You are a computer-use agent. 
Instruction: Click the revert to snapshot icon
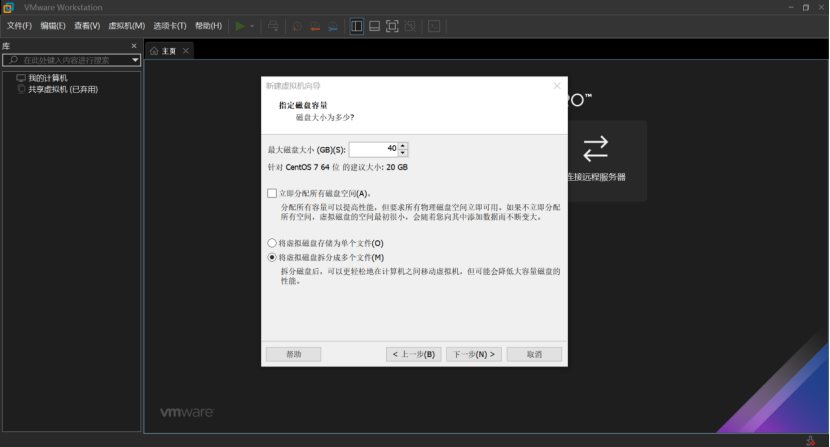point(315,26)
